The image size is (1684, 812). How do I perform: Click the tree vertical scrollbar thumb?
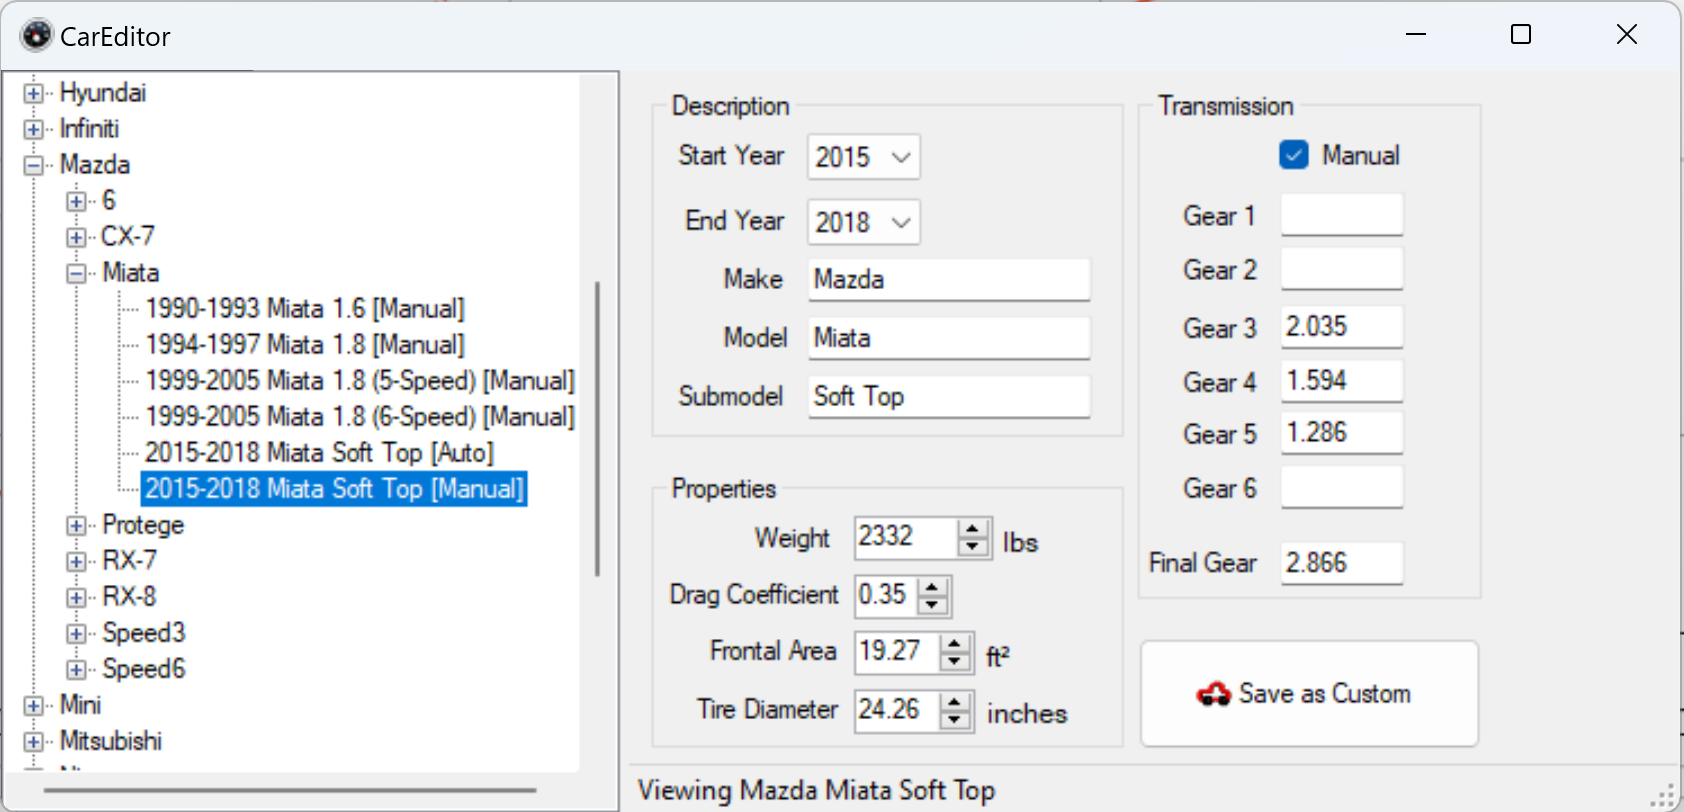[597, 428]
